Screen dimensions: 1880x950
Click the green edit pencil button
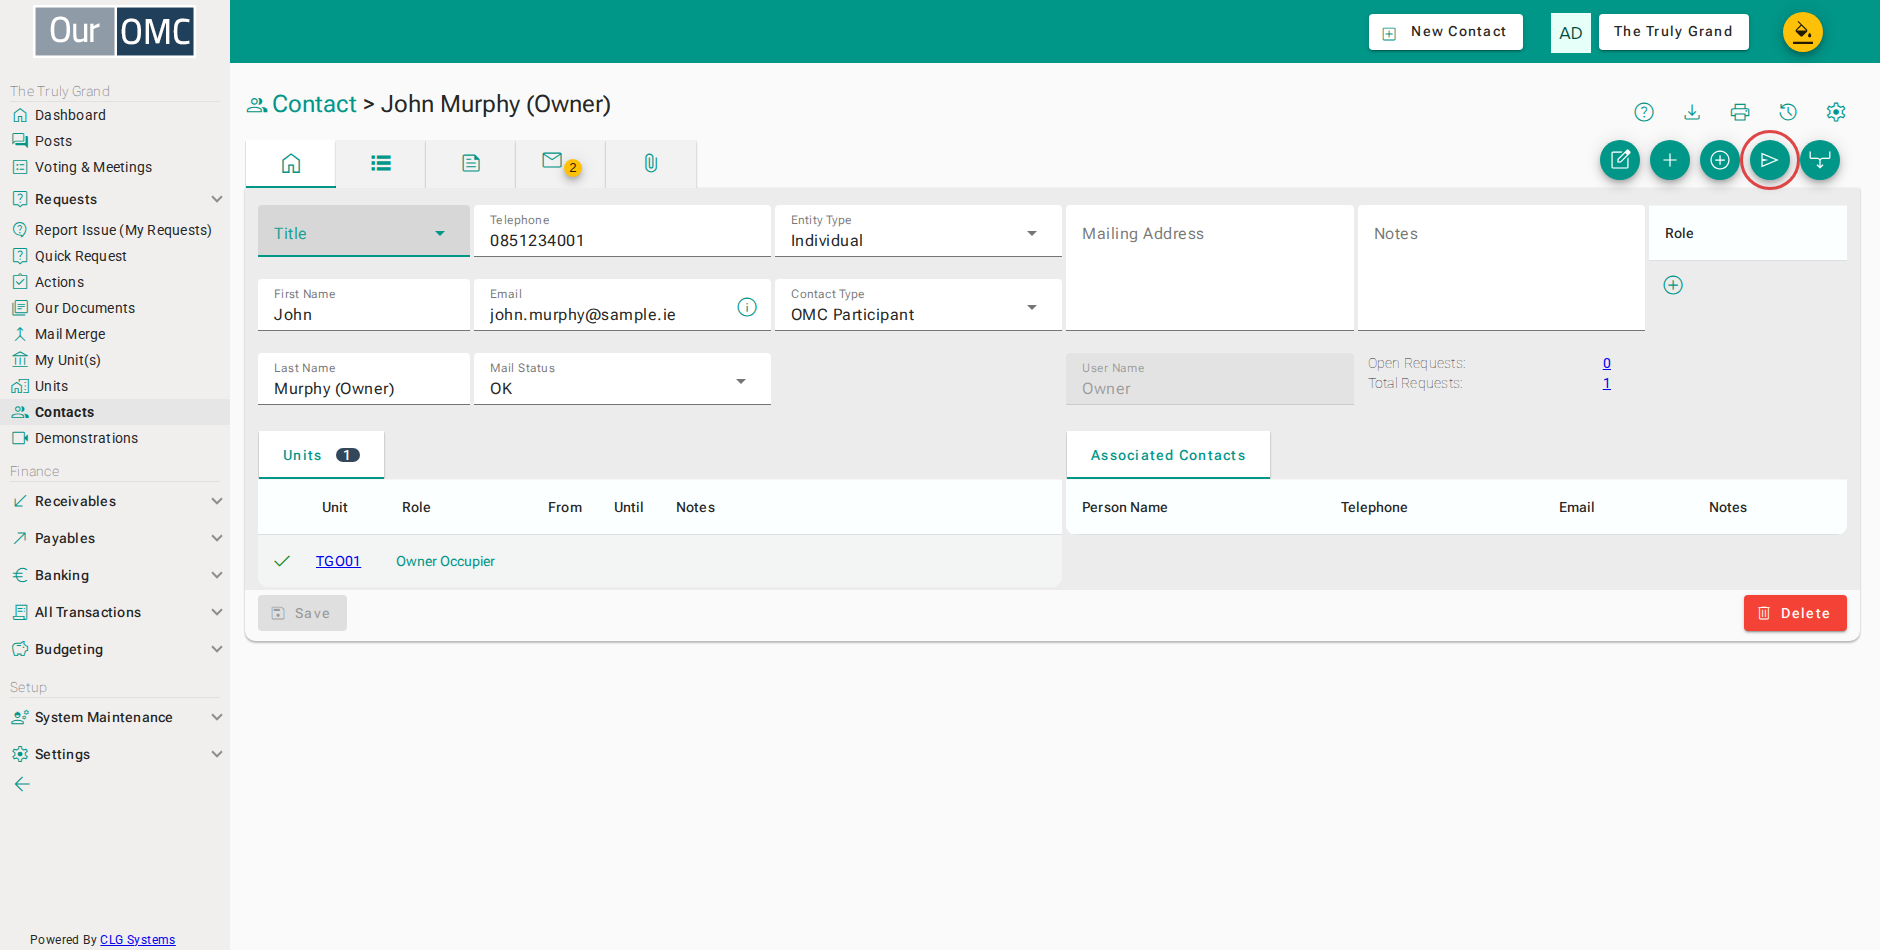[x=1620, y=160]
